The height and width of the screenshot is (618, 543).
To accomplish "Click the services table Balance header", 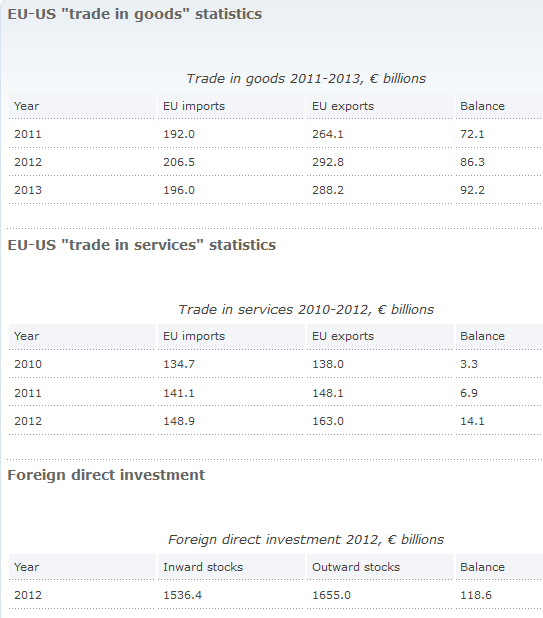I will coord(482,336).
